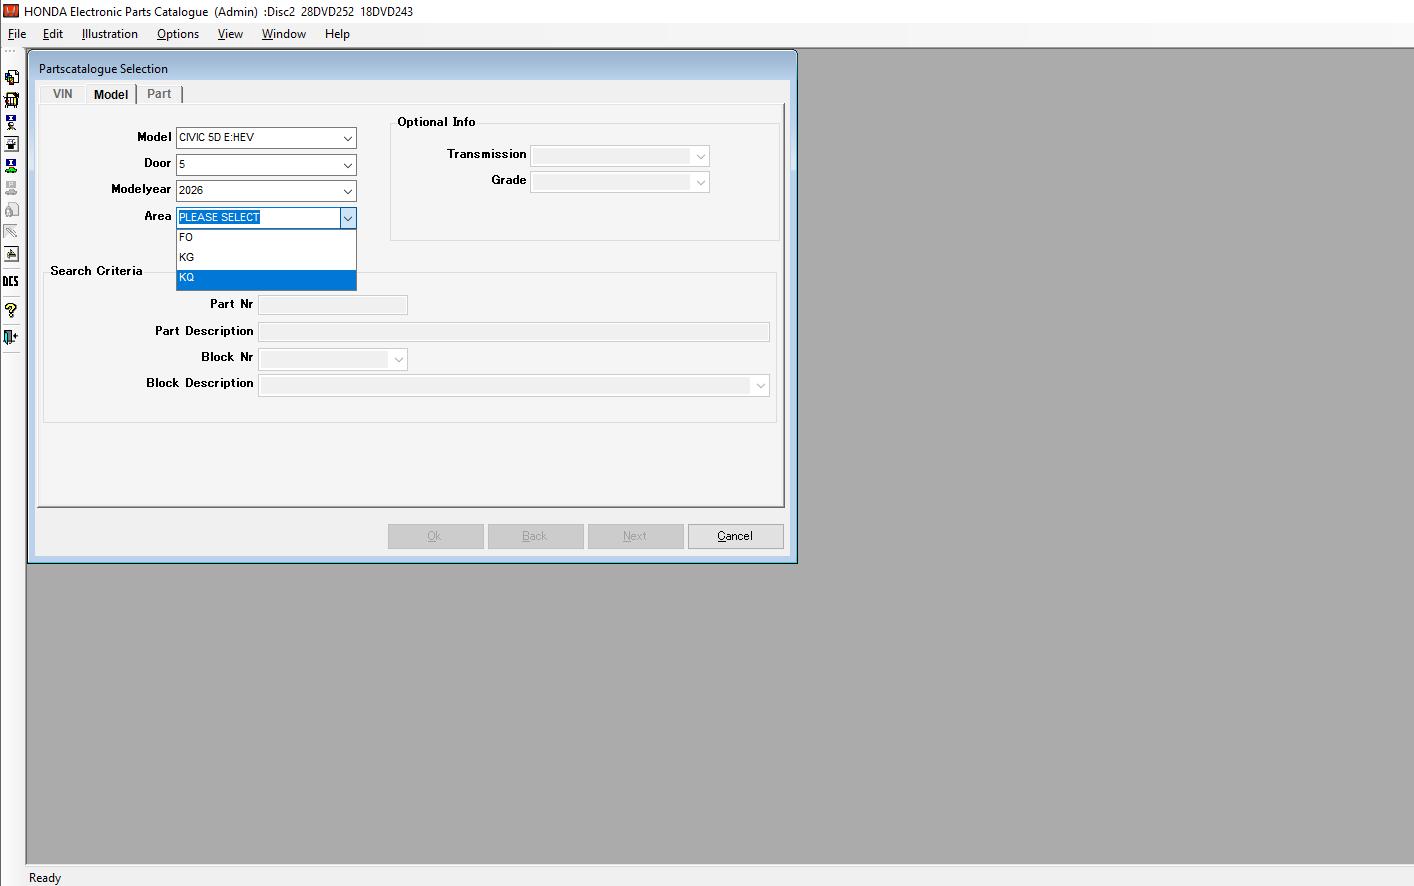
Task: Click the greyed-out diagonal pencil toolbar icon
Action: point(11,232)
